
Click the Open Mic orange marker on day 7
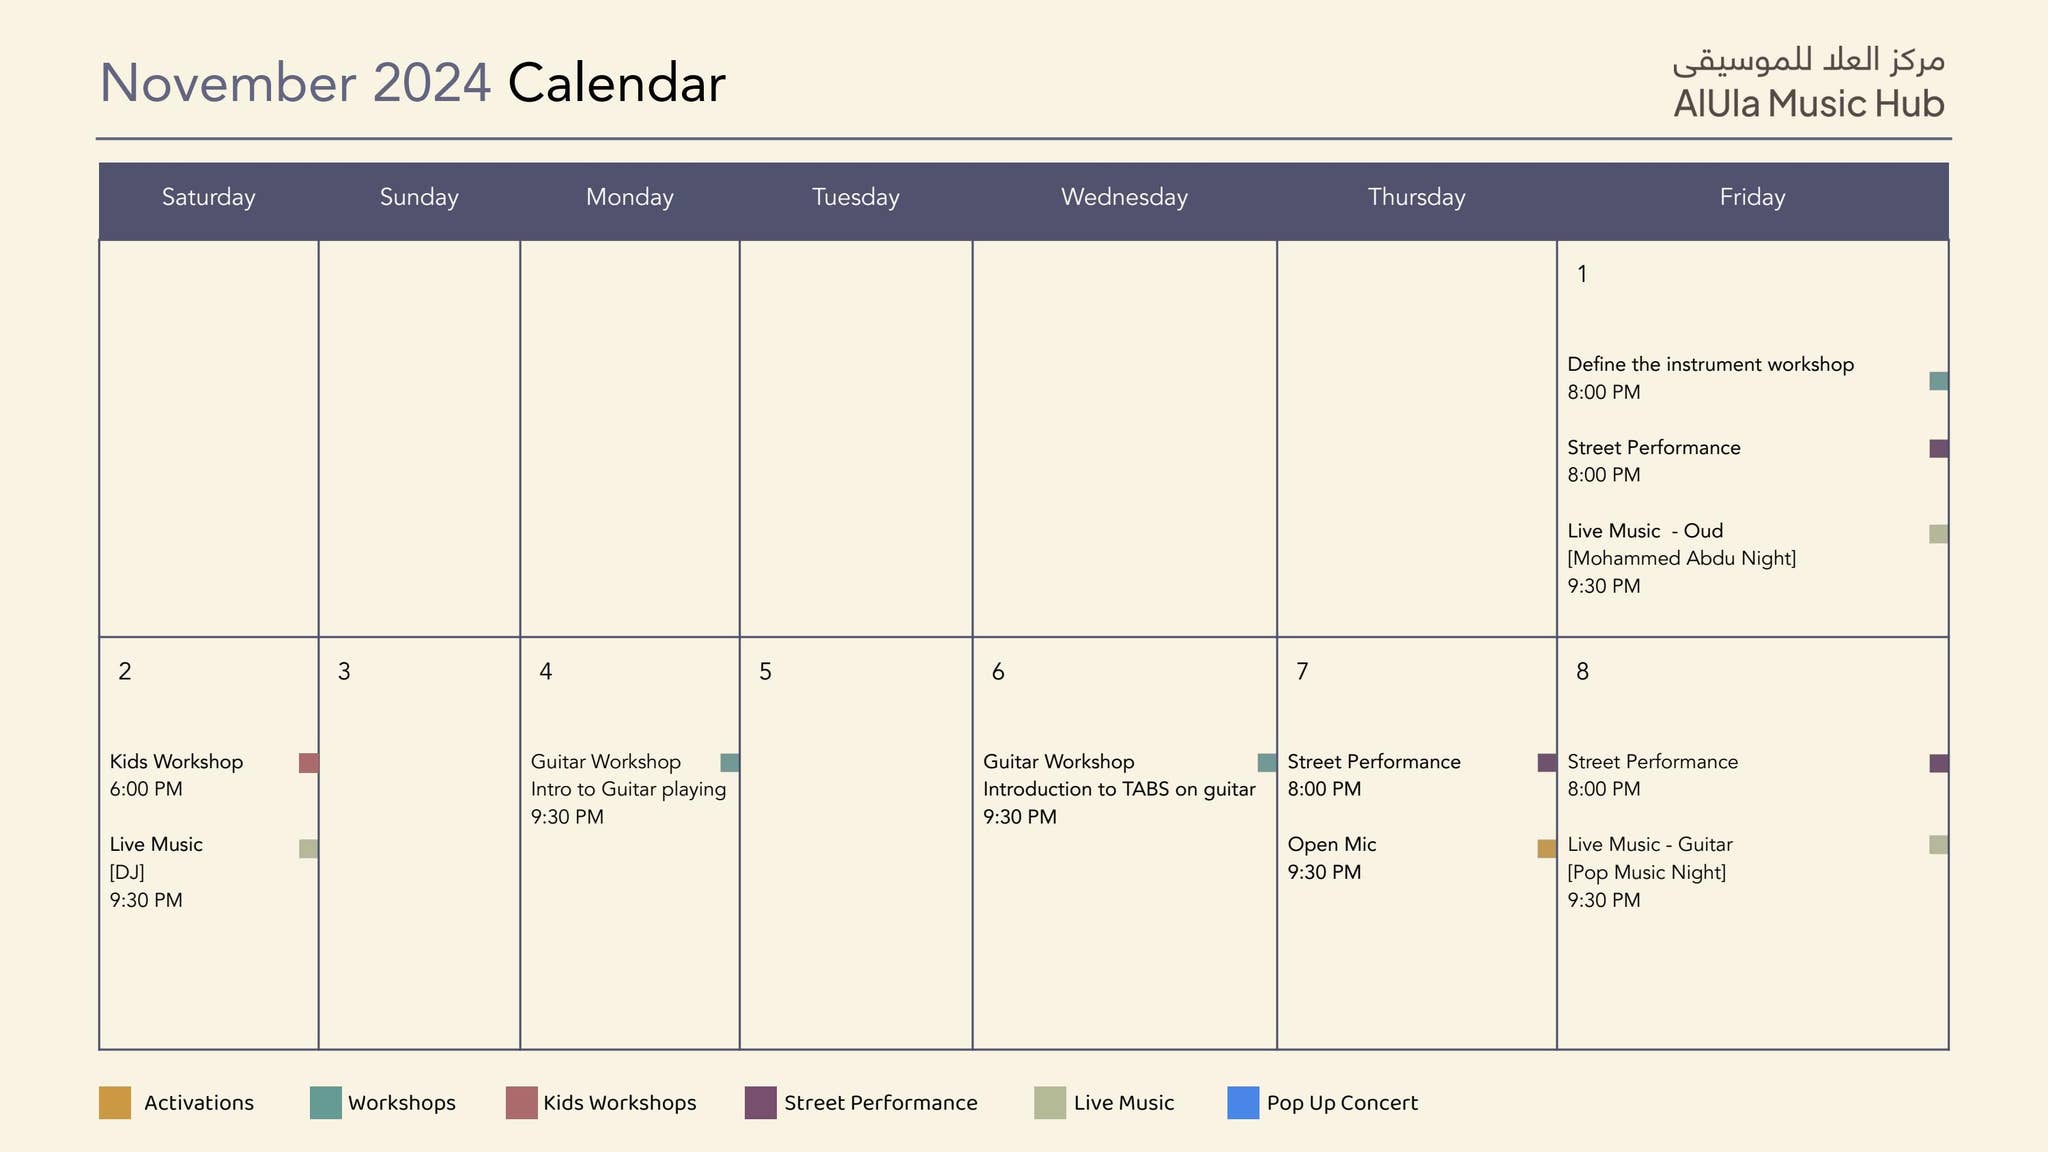[1546, 848]
